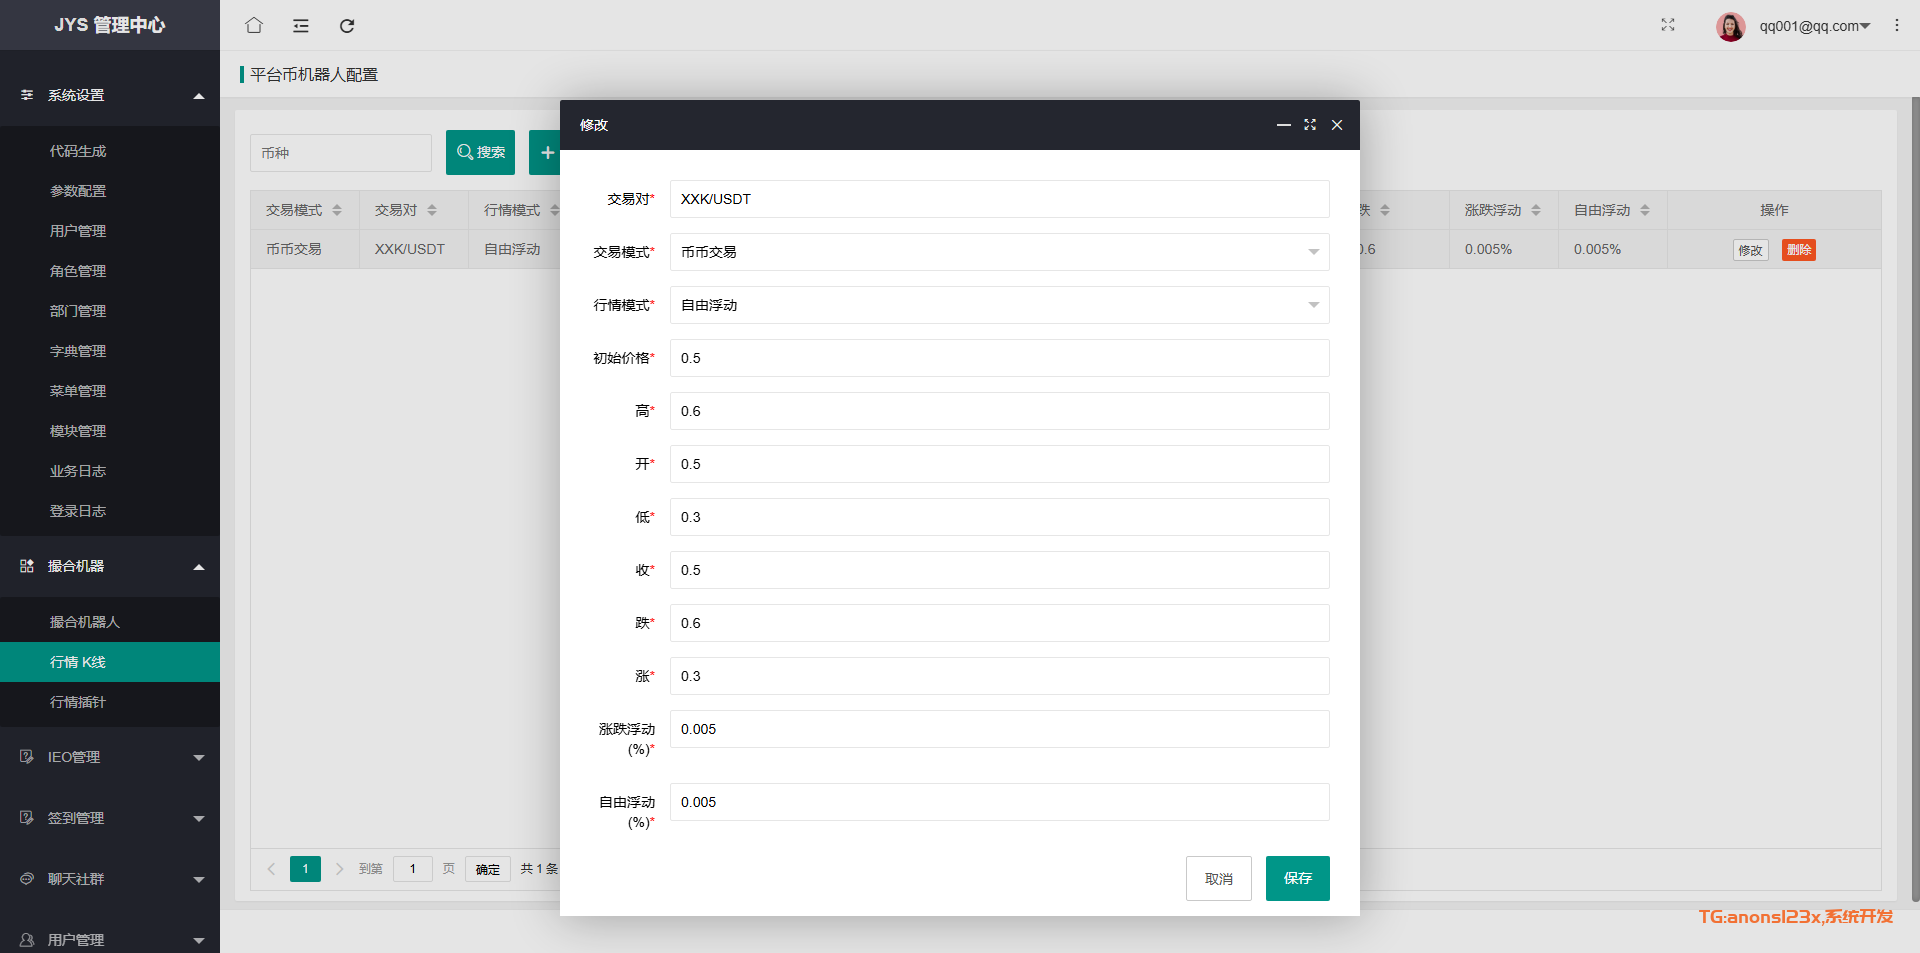Toggle the sidebar collapse menu icon

click(x=301, y=25)
